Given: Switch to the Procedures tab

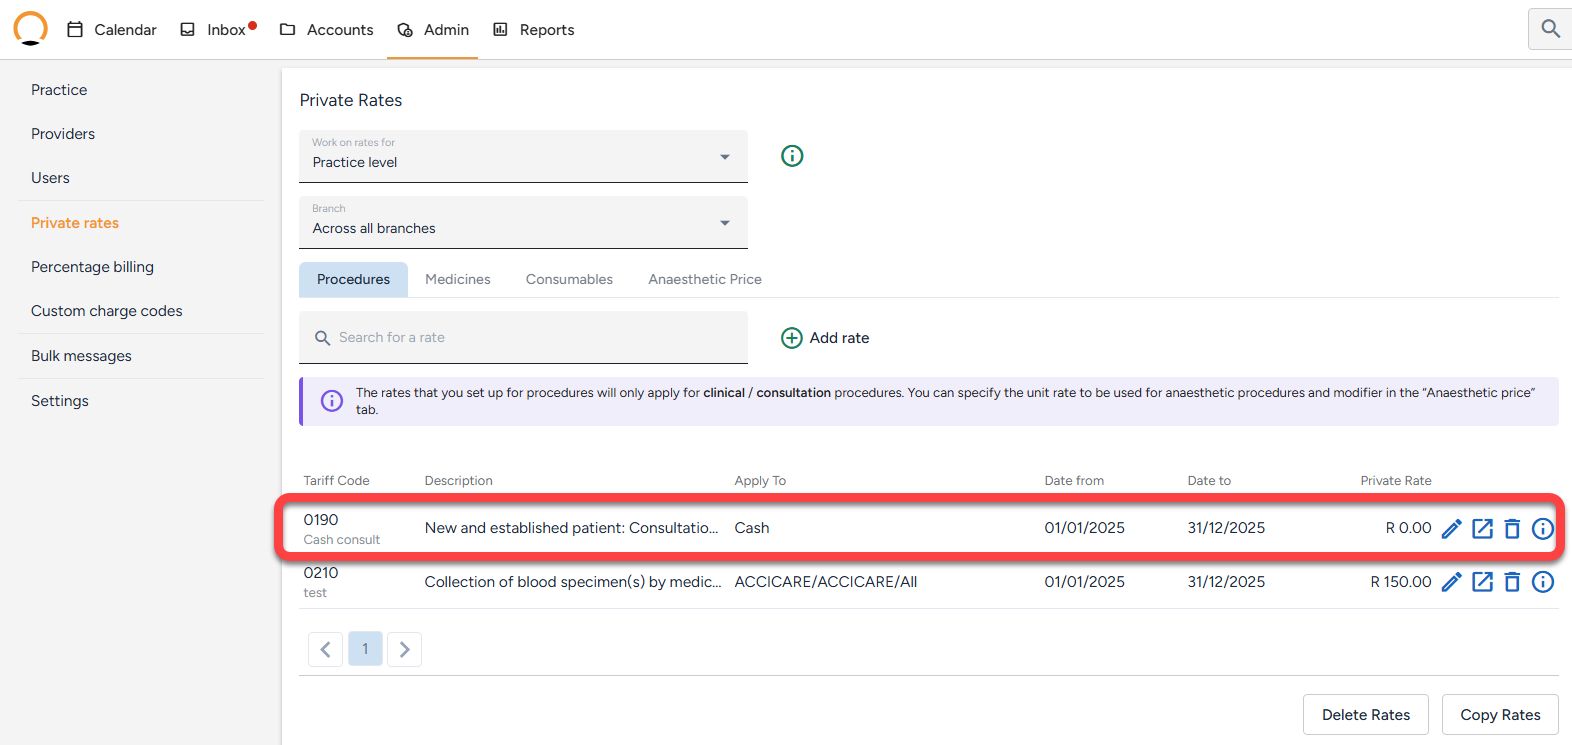Looking at the screenshot, I should tap(353, 280).
